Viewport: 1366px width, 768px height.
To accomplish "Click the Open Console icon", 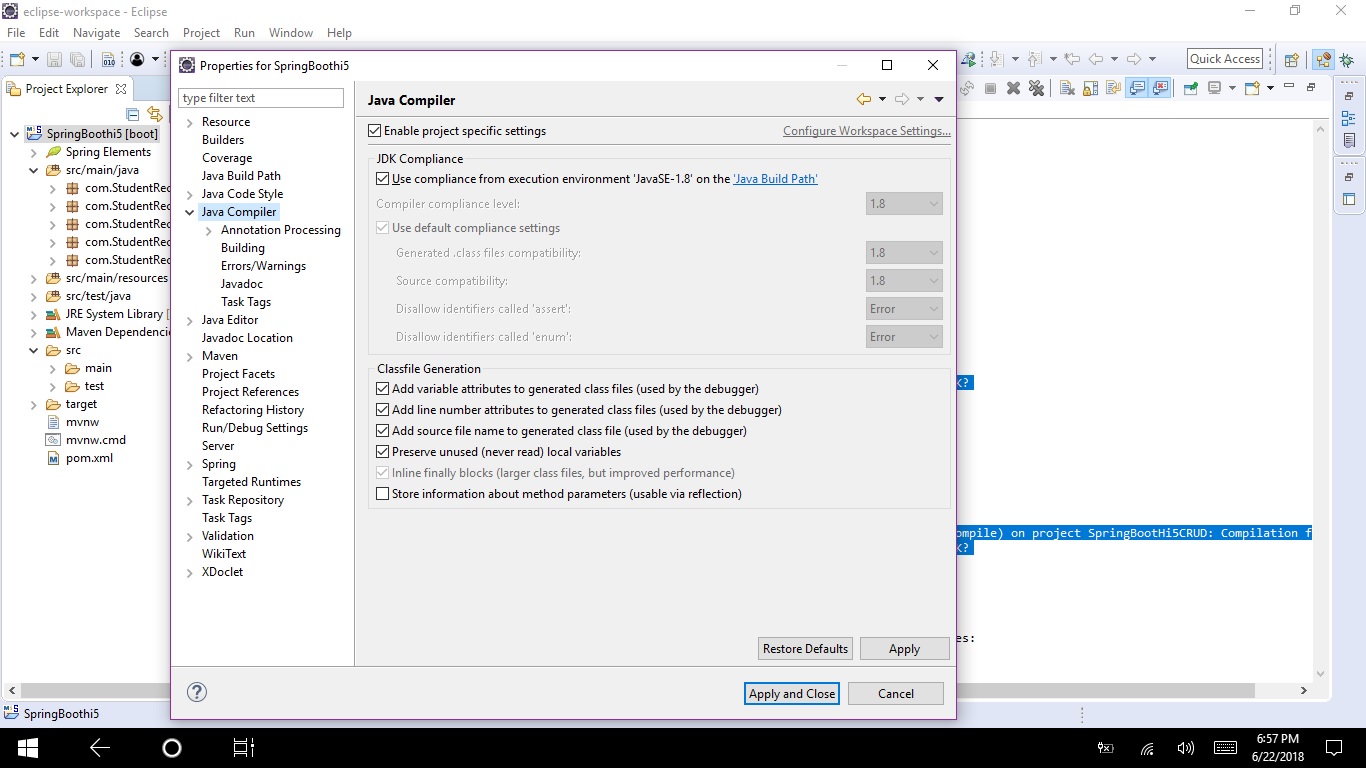I will 1252,88.
